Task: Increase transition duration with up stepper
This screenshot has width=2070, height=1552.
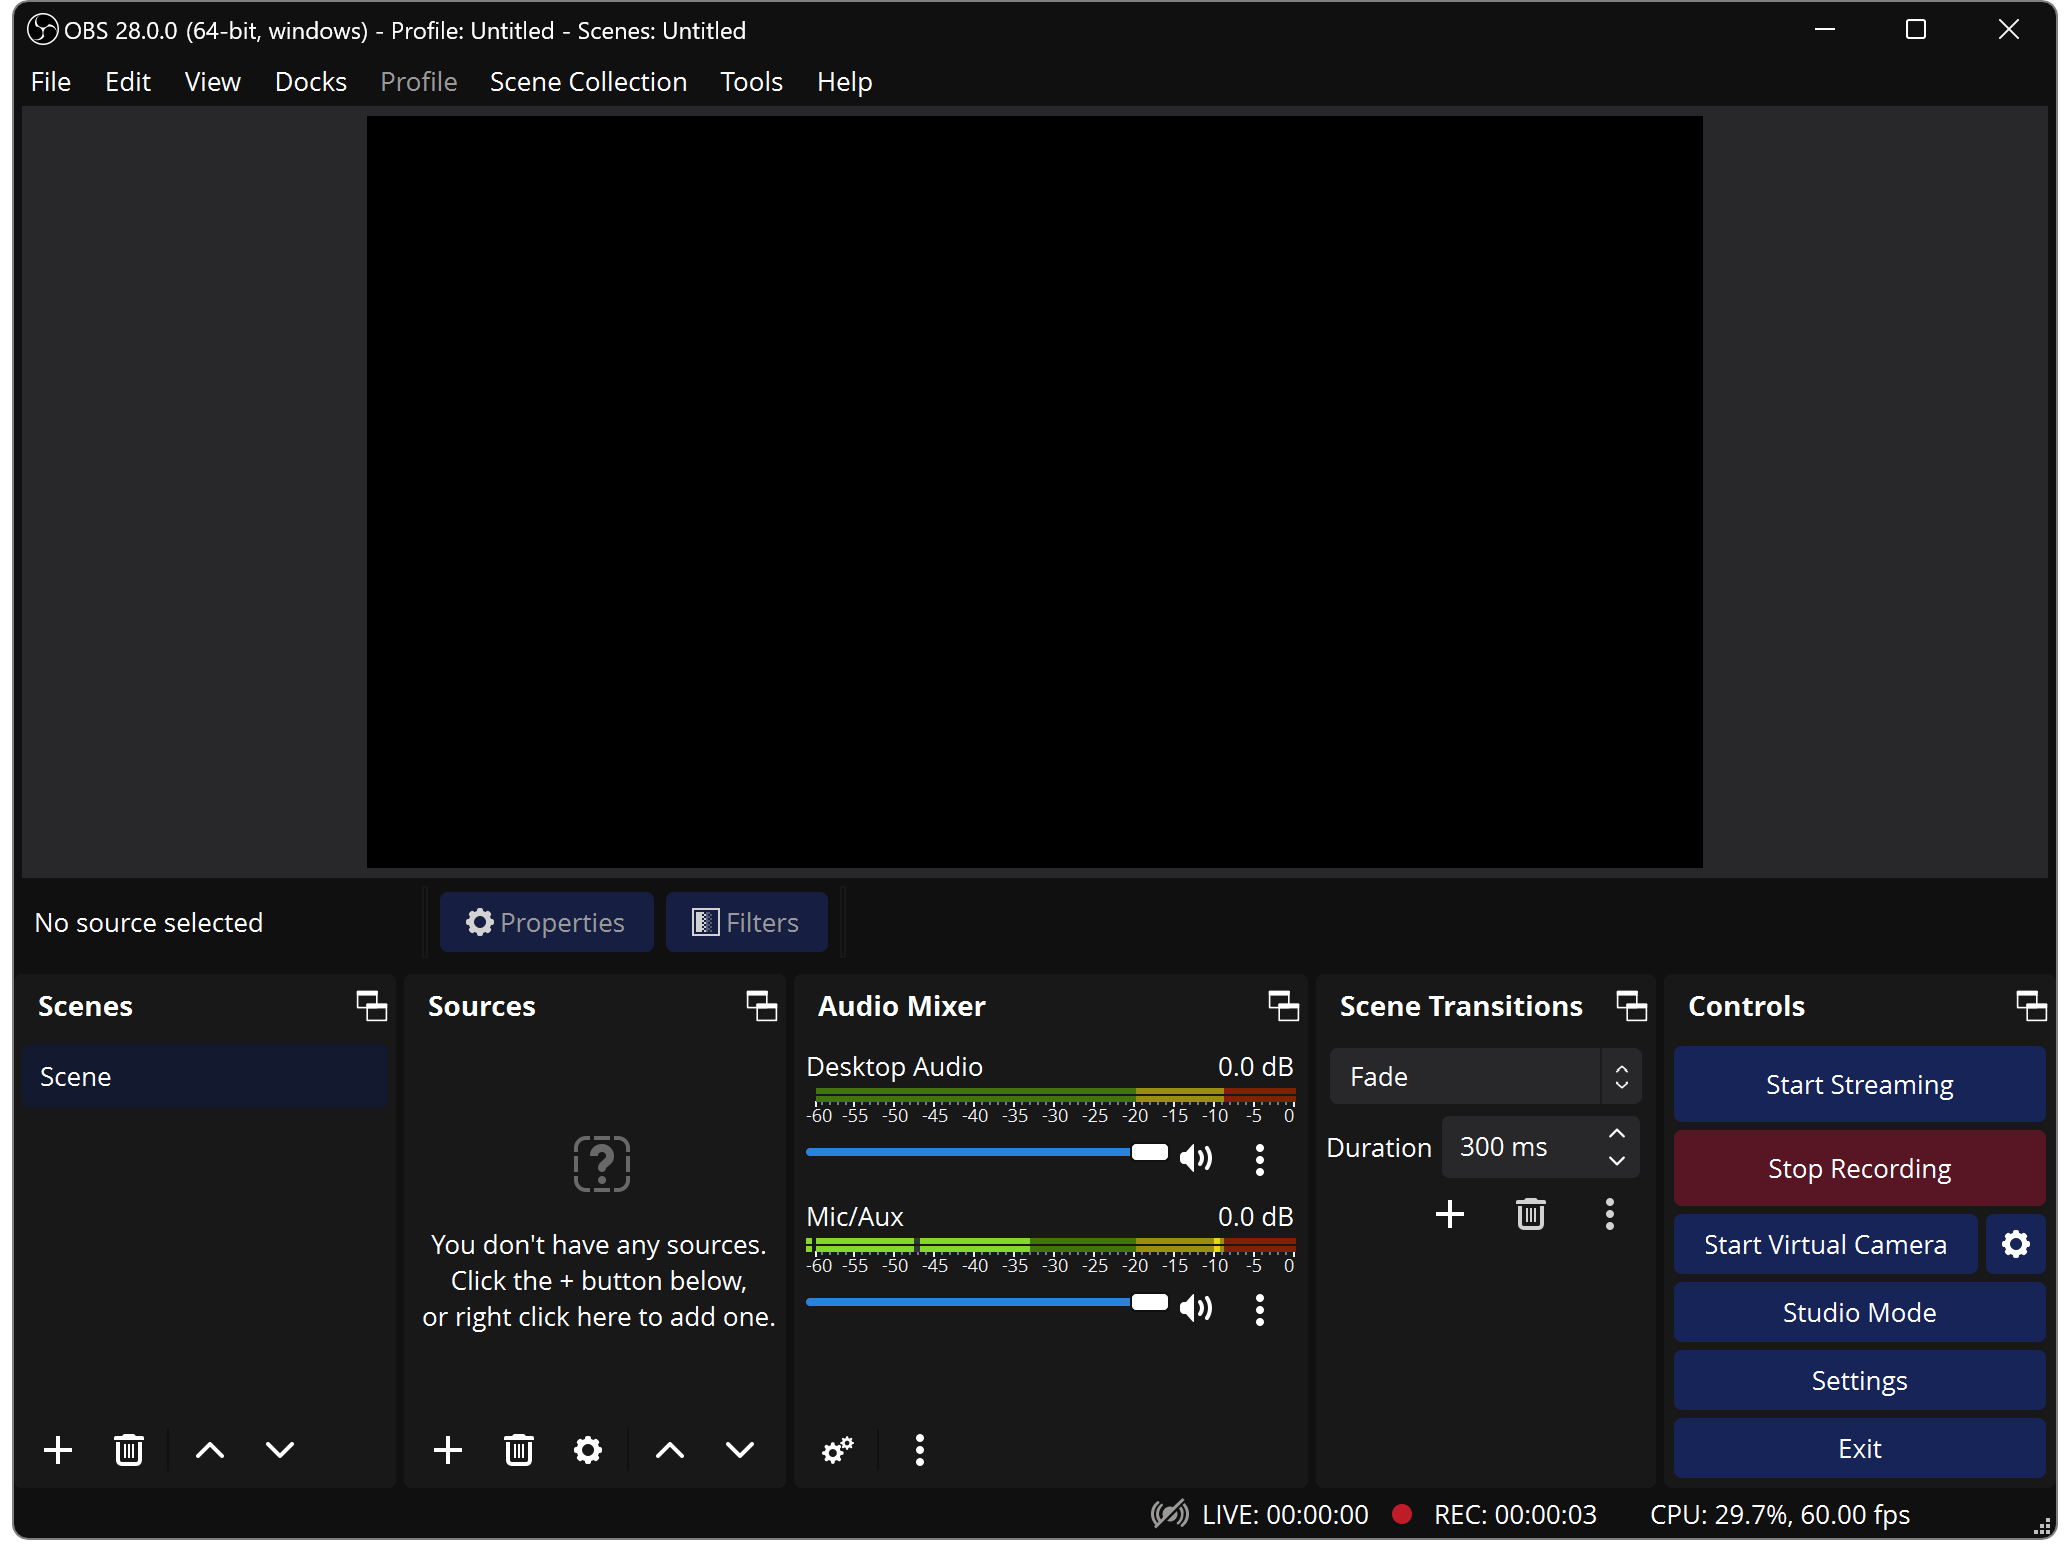Action: (x=1617, y=1133)
